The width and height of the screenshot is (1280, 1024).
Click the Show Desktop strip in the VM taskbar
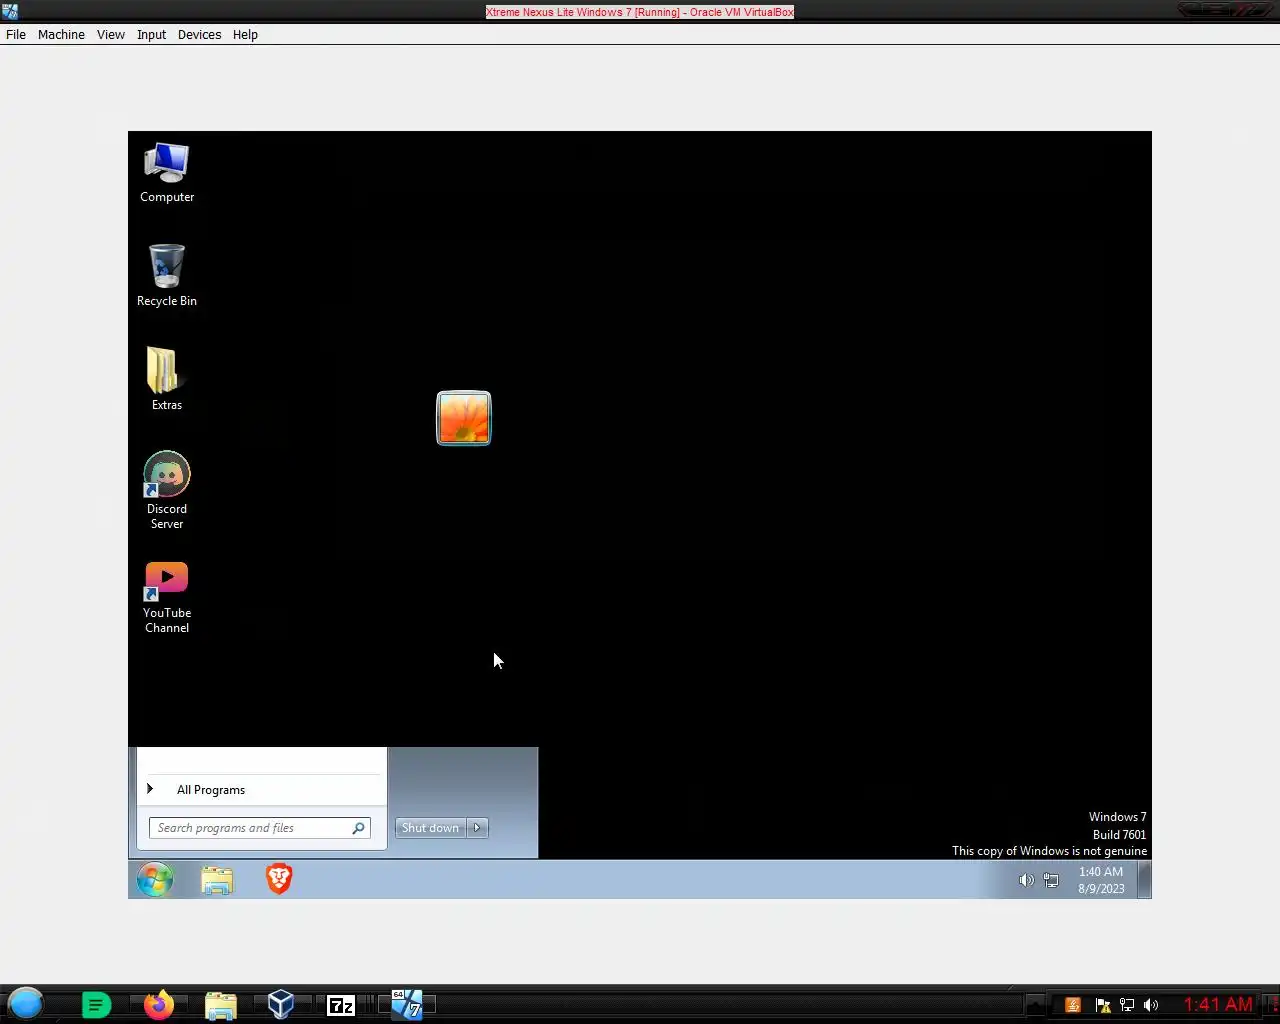click(1145, 880)
